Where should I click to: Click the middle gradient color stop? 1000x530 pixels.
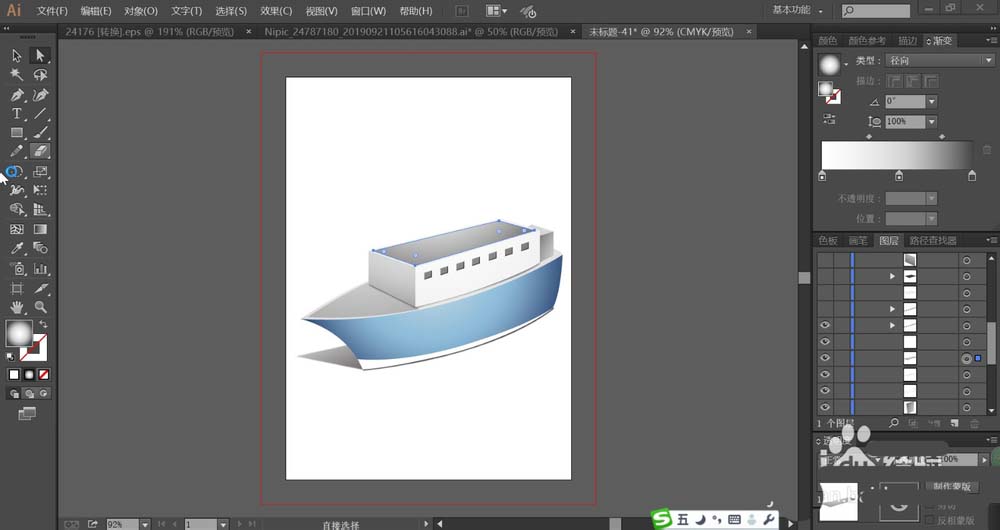[x=899, y=175]
